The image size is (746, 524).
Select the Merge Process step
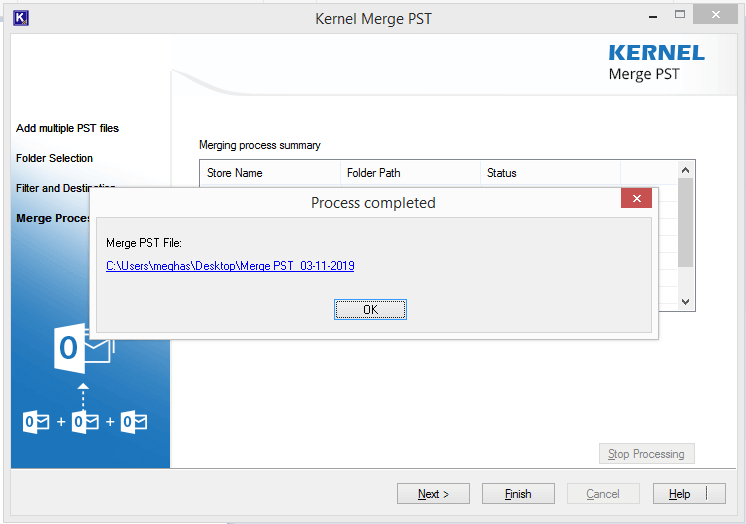53,218
